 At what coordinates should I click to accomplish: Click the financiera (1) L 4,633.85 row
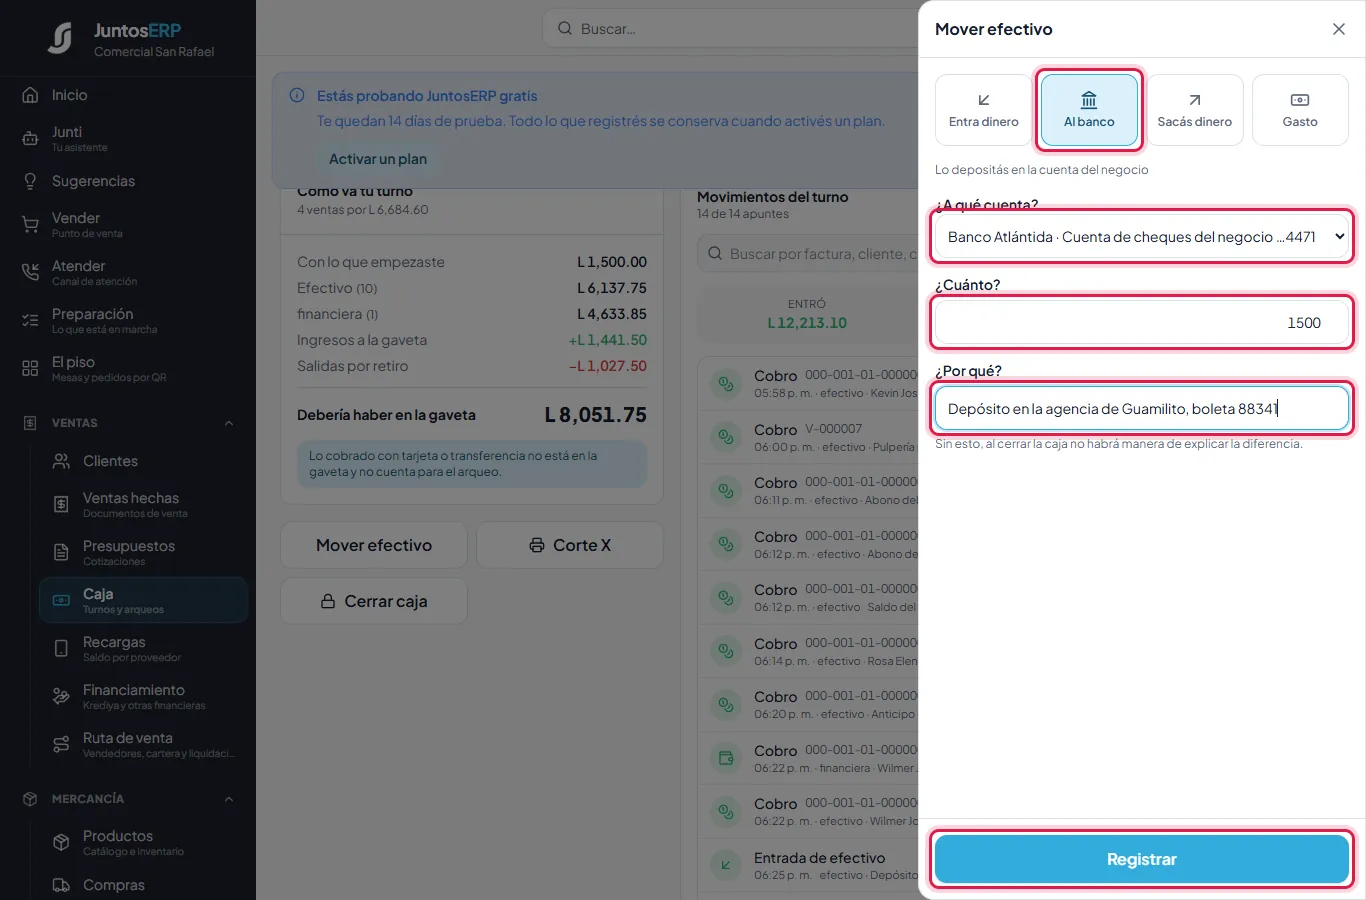[x=472, y=314]
